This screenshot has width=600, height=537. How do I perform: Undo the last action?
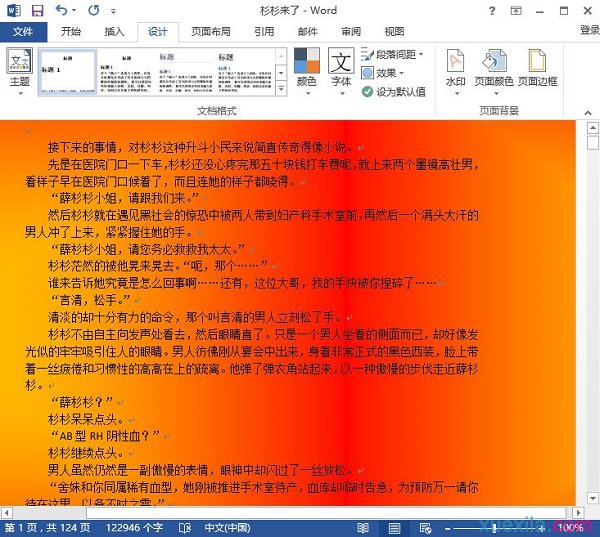[61, 10]
